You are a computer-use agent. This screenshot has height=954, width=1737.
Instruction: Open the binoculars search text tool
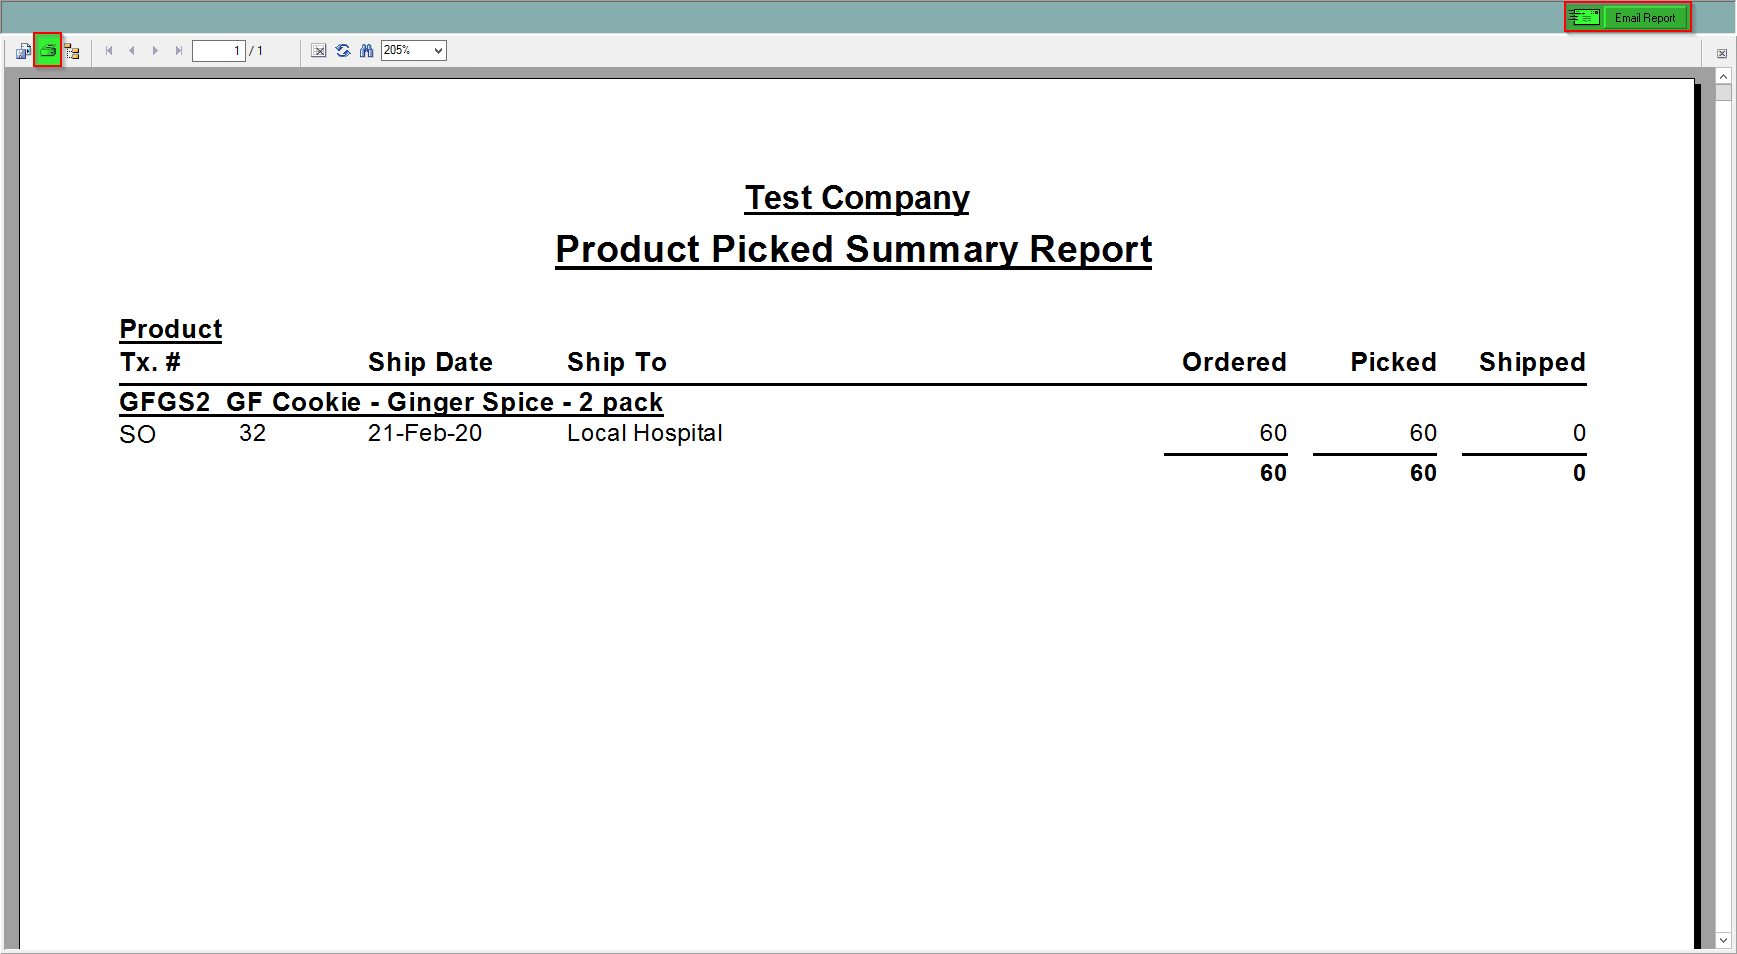pos(367,51)
